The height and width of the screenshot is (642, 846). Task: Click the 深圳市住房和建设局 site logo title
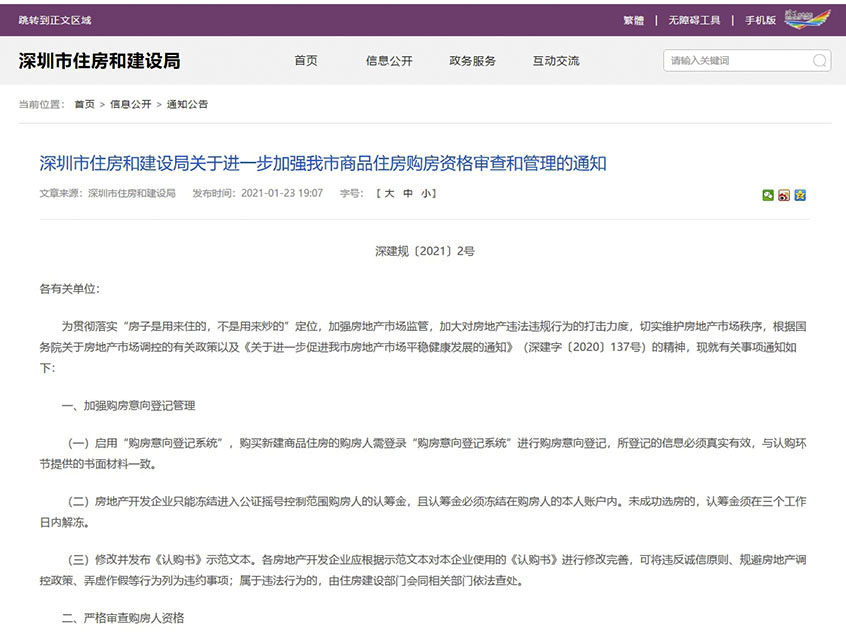pos(99,61)
